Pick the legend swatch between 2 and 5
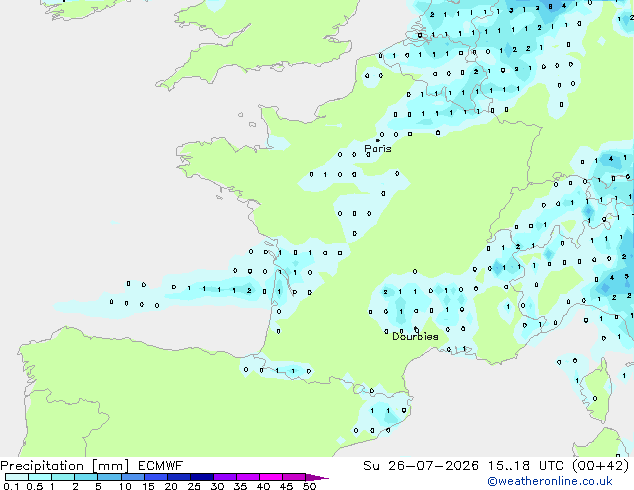The height and width of the screenshot is (490, 634). 86,477
